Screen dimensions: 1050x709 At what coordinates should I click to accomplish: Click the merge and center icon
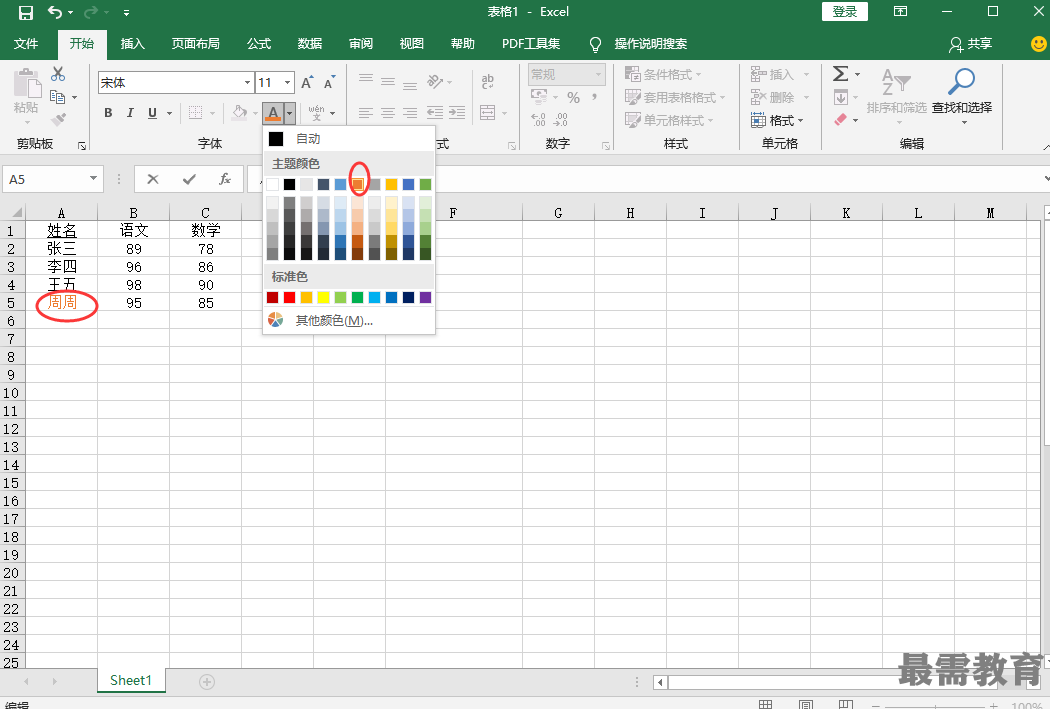(x=488, y=112)
